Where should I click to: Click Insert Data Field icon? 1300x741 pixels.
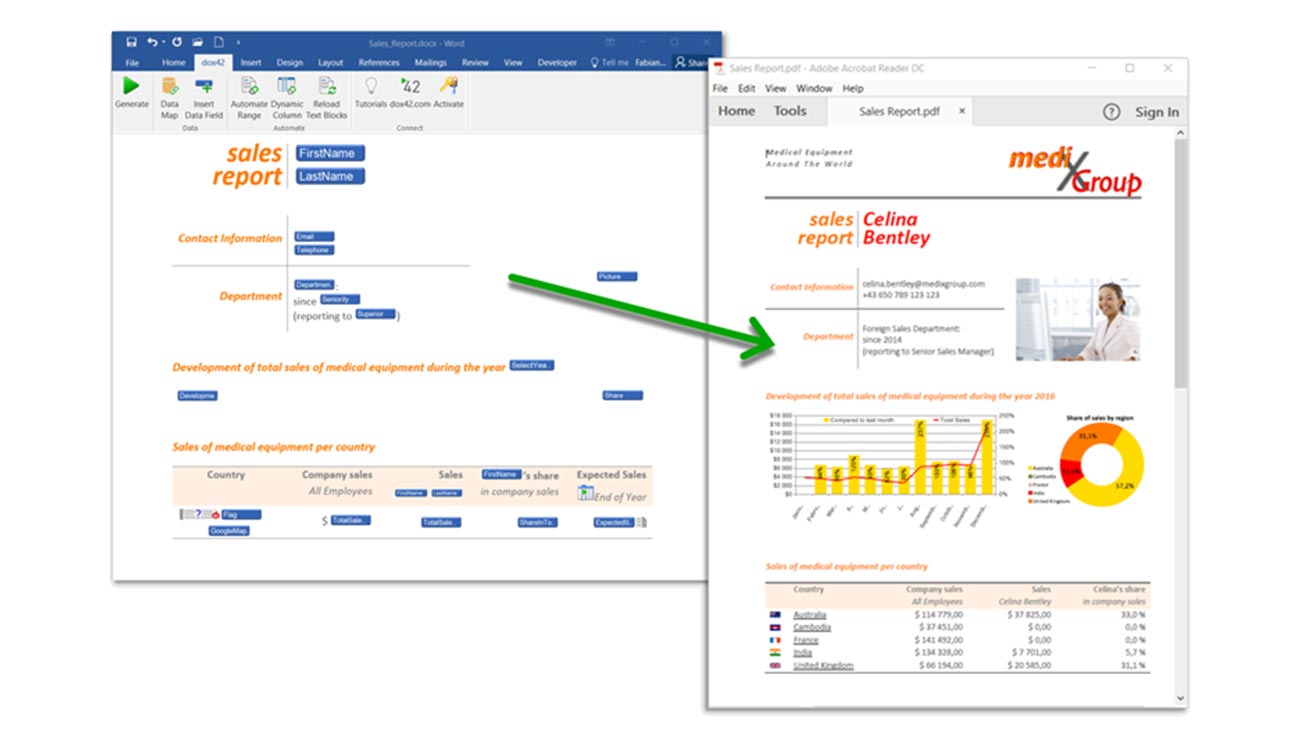pos(203,86)
